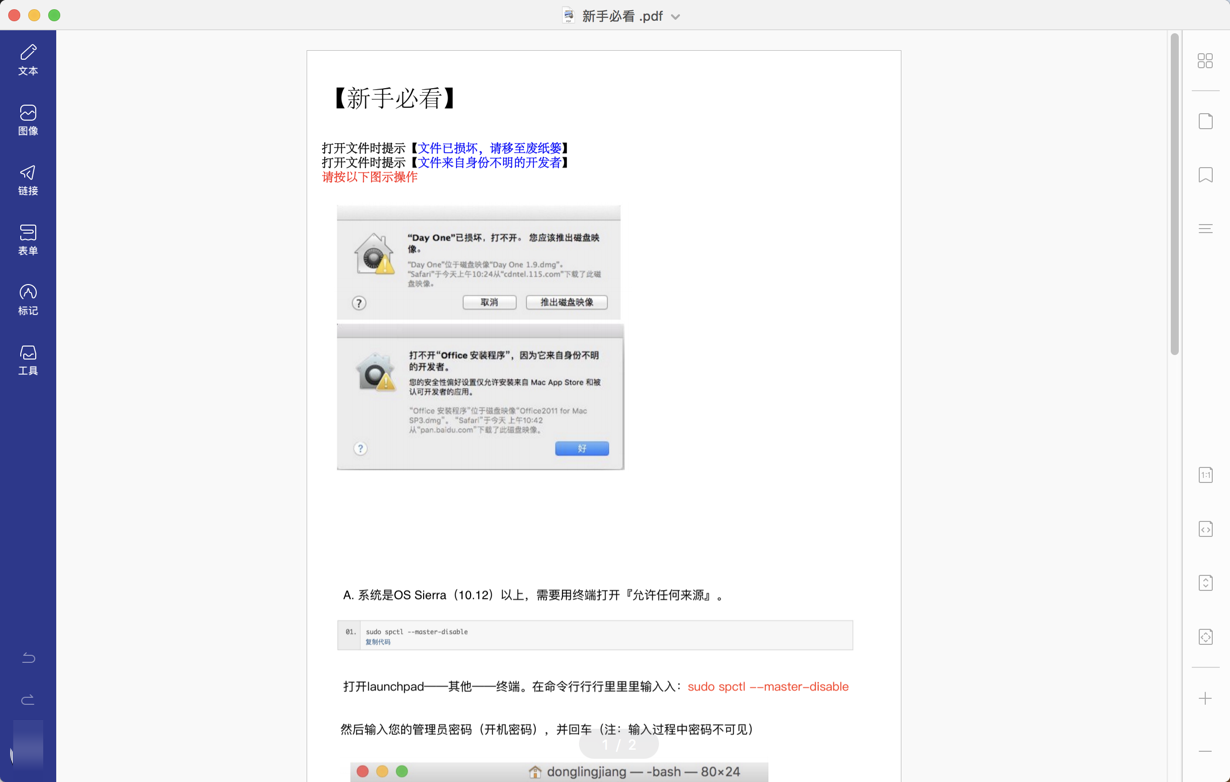Click the Day One warning dialog screenshot
The height and width of the screenshot is (782, 1230).
(x=479, y=263)
